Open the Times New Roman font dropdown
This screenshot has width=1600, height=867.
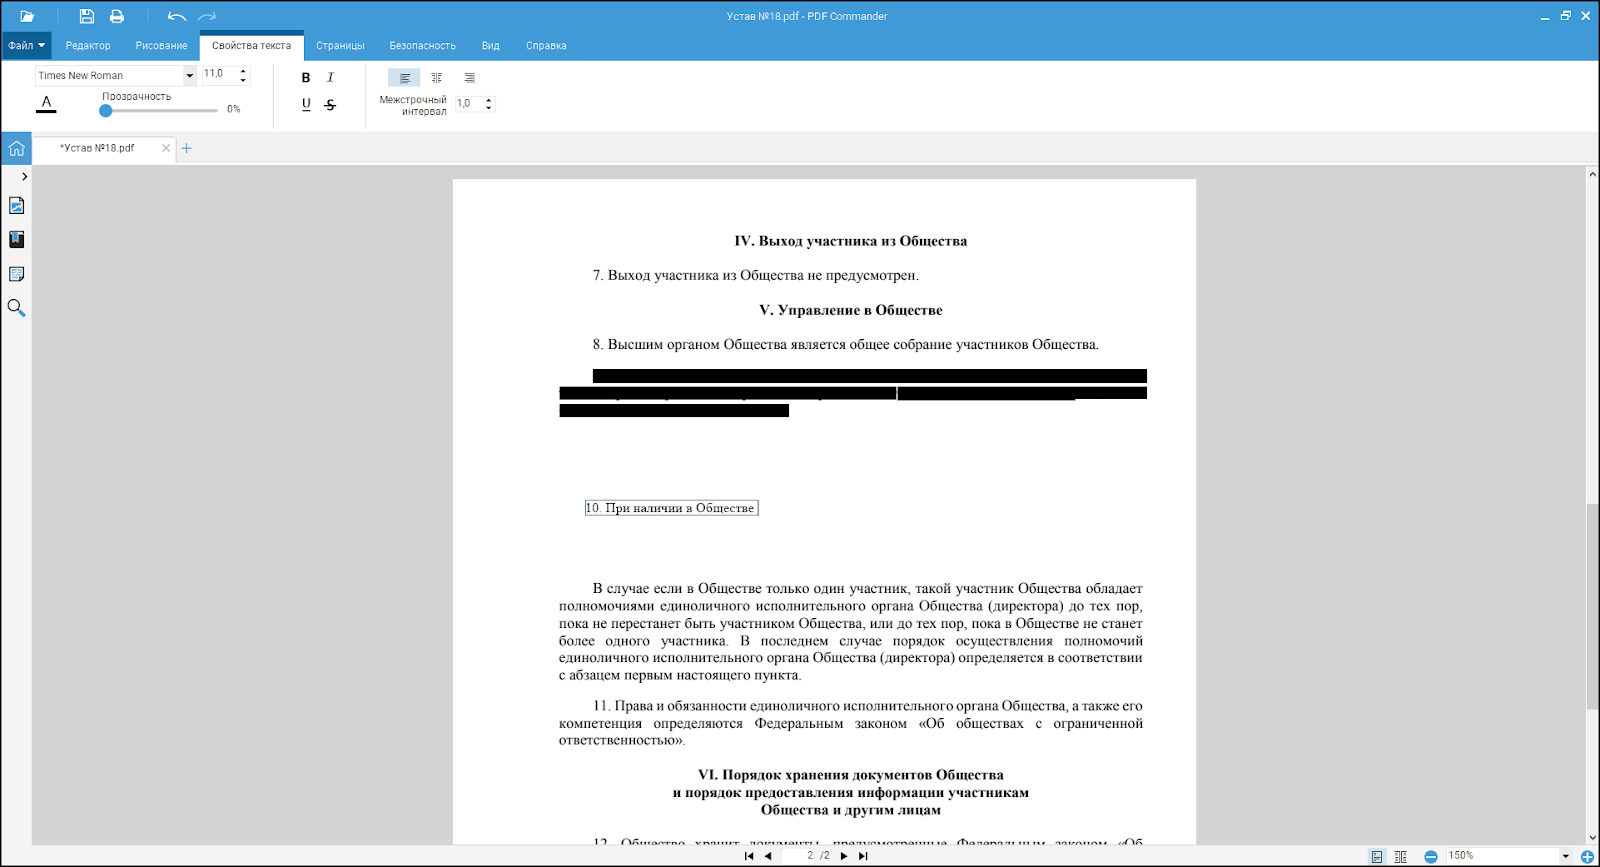189,76
